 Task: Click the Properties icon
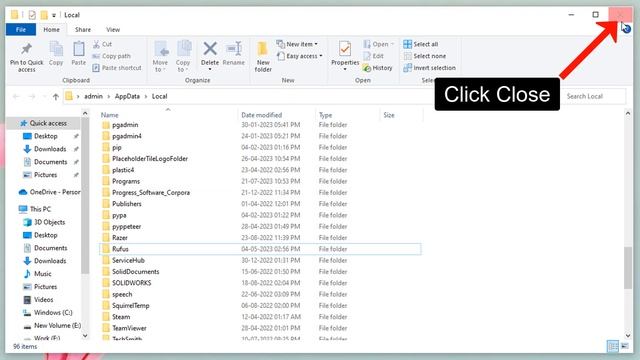(x=345, y=49)
